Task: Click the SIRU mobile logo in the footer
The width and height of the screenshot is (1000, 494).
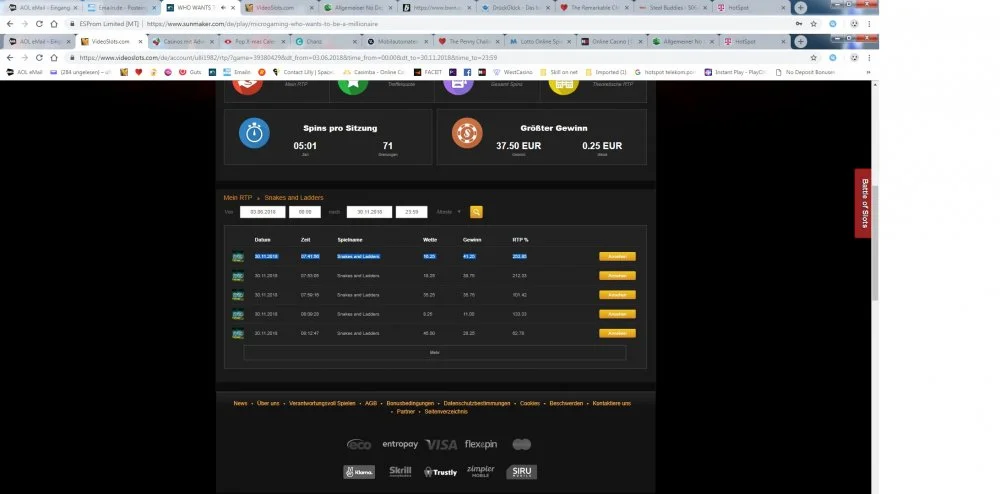Action: pyautogui.click(x=522, y=472)
